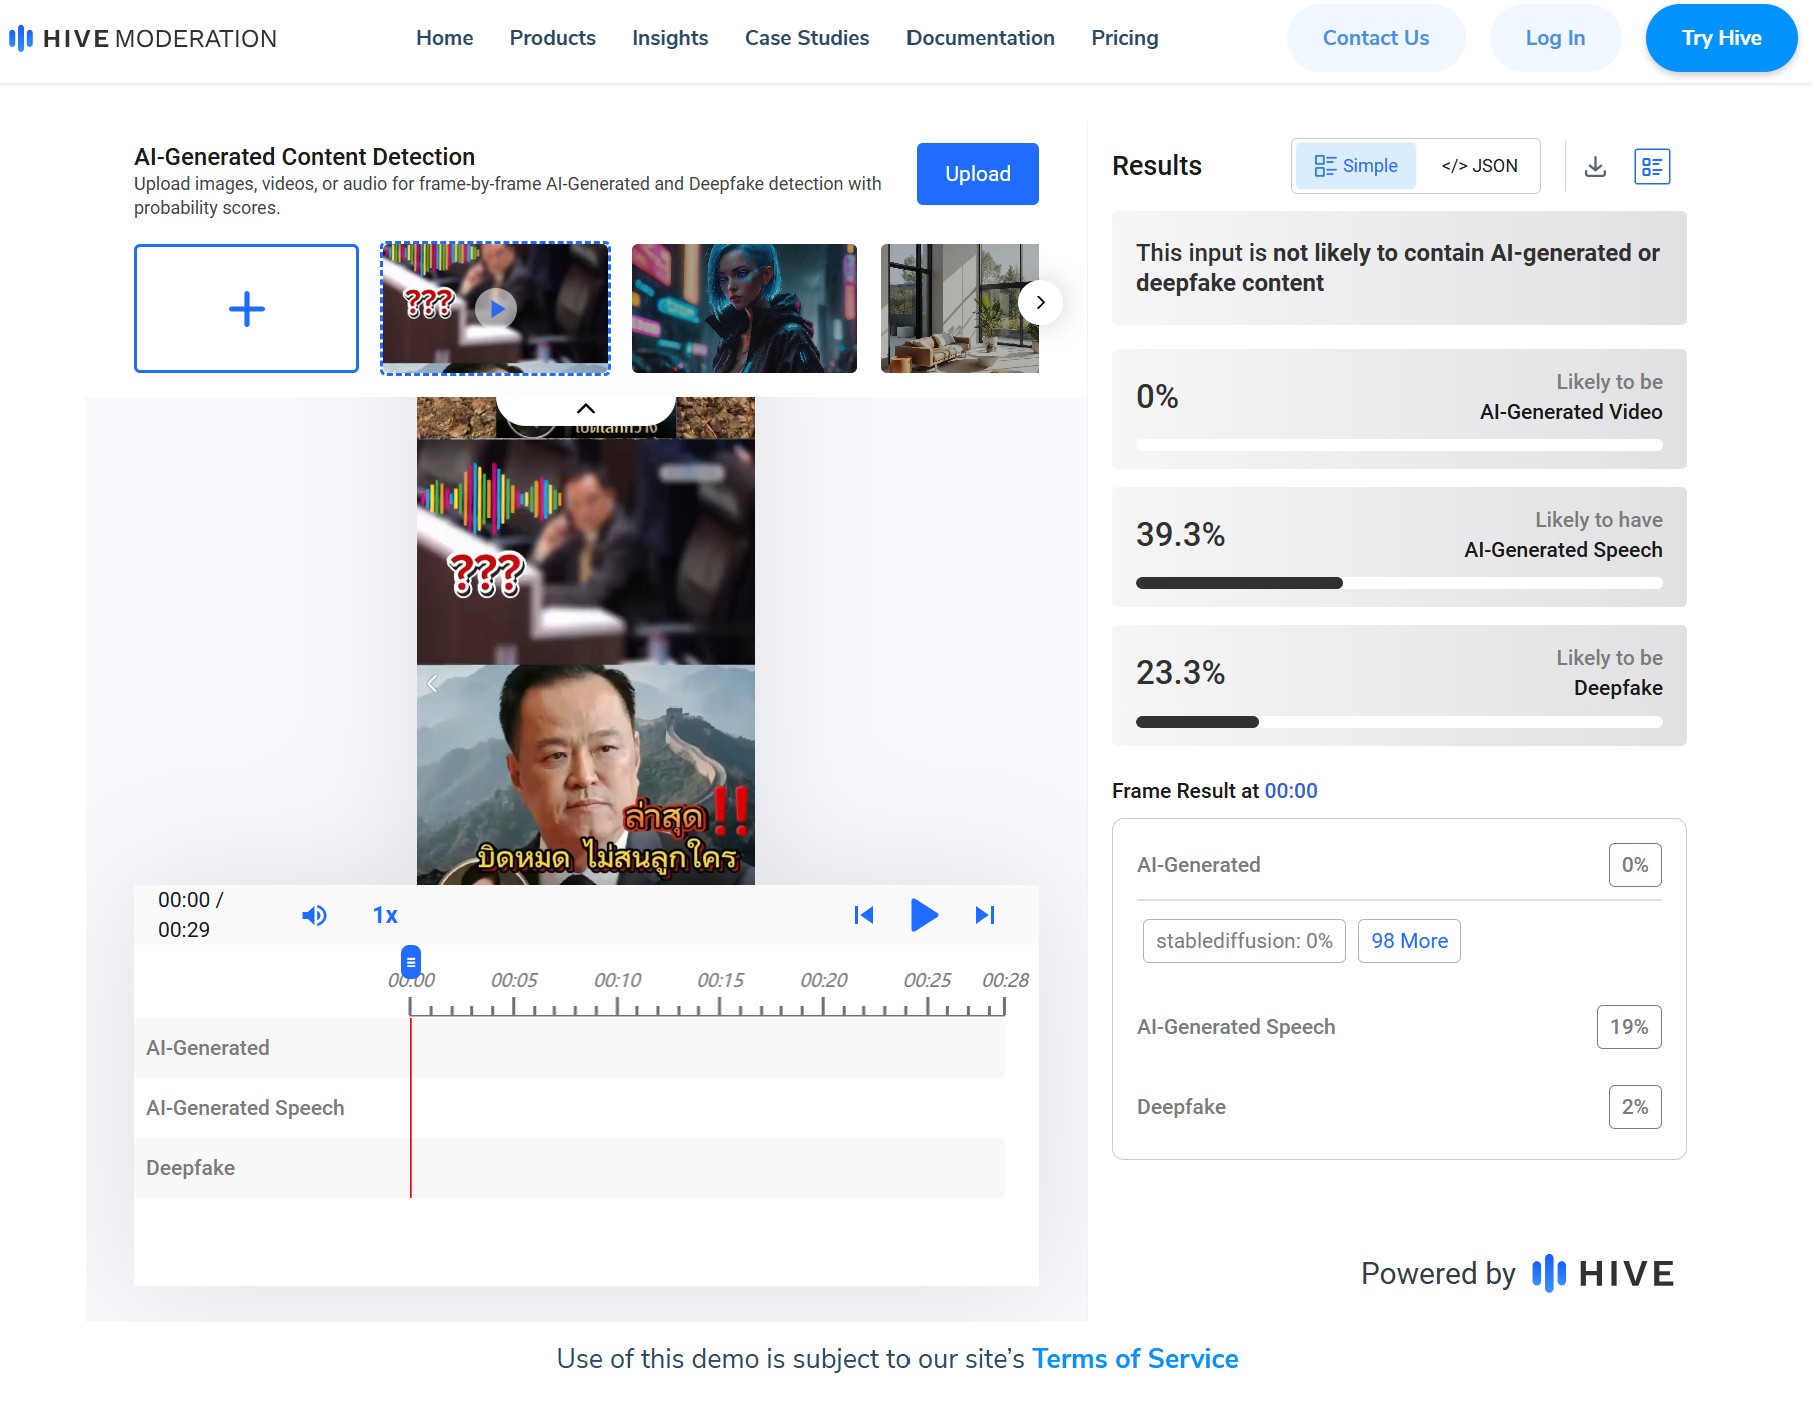Open the Home page
1812x1408 pixels.
click(x=445, y=38)
